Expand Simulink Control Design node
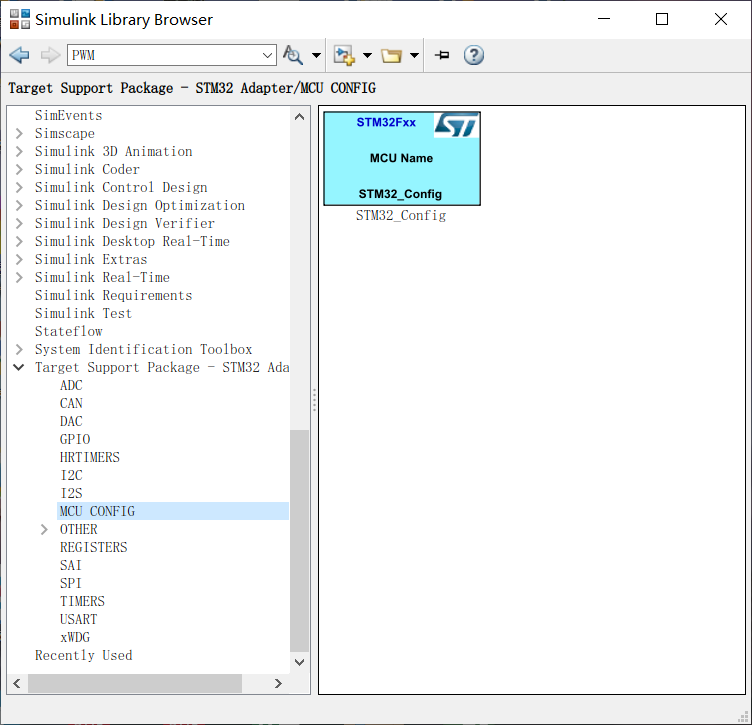 19,187
